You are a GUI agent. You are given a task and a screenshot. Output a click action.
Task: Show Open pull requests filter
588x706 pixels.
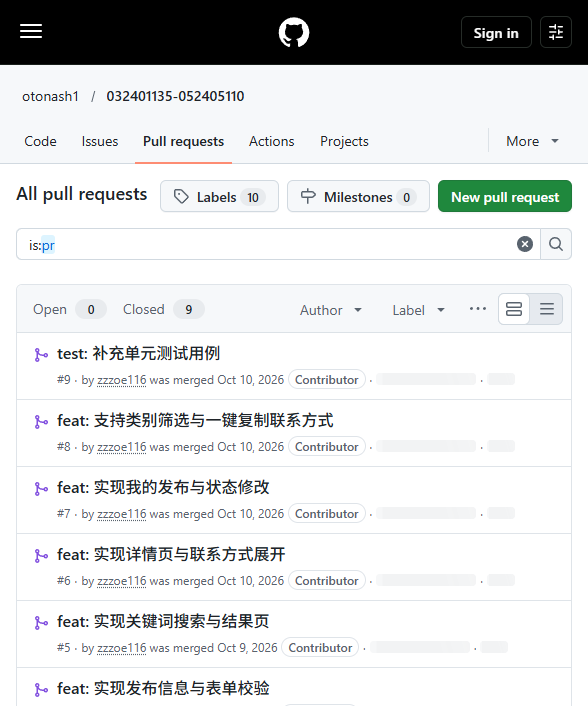[x=69, y=309]
